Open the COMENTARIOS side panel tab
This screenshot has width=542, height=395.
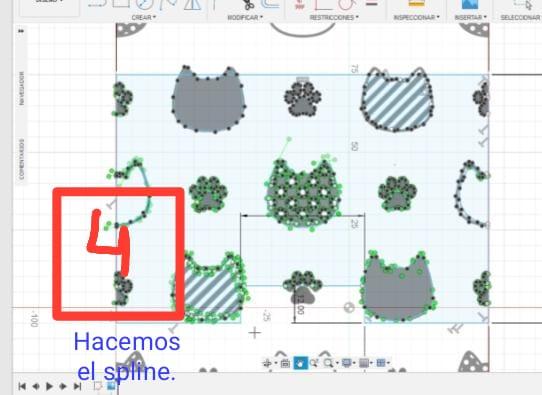click(21, 159)
